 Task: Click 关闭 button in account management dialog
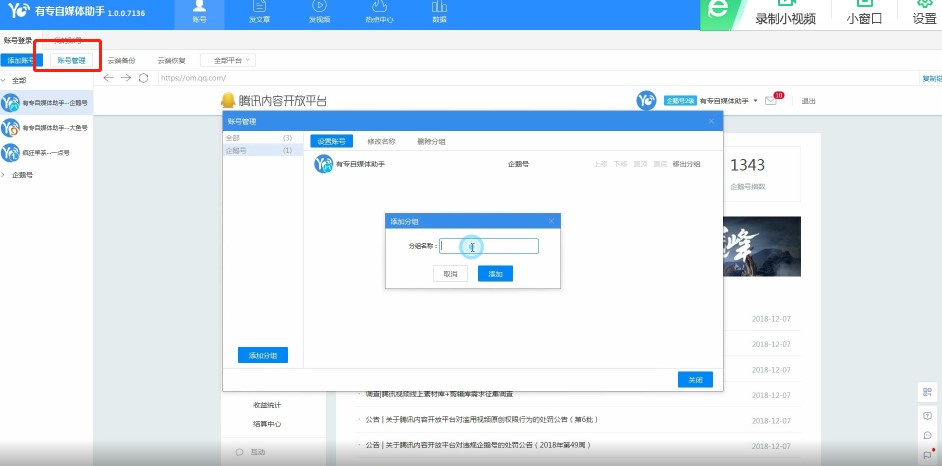(x=695, y=380)
